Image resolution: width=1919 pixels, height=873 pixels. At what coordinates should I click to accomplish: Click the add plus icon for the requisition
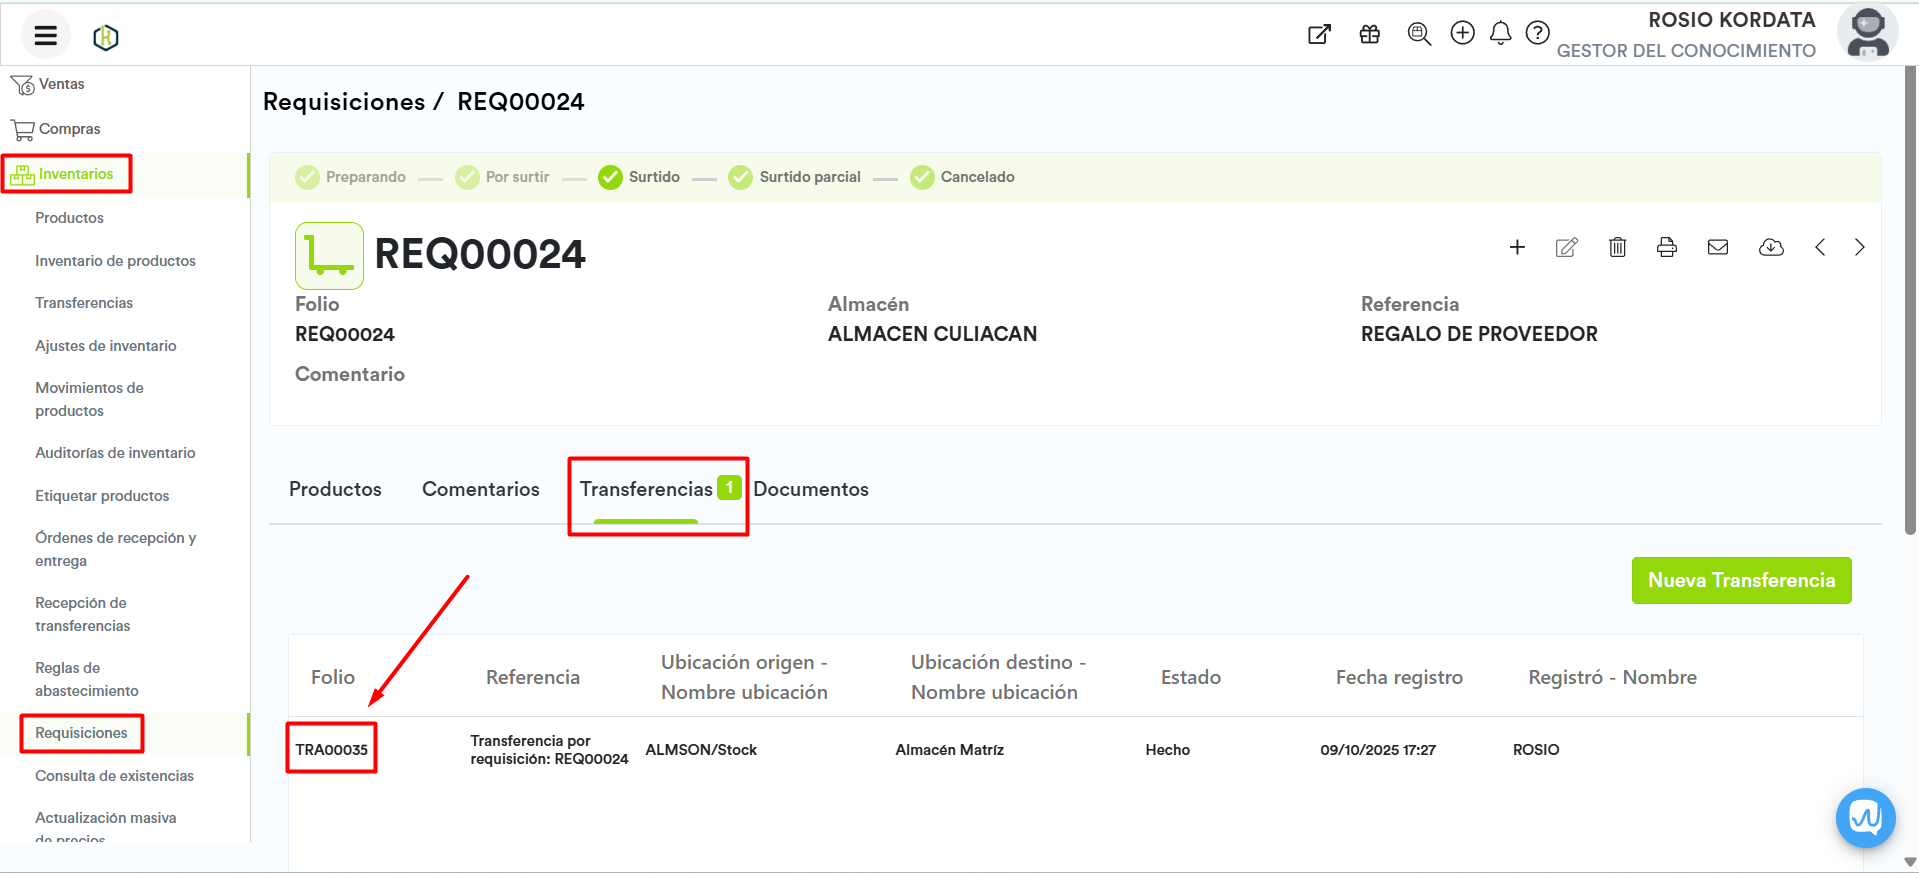click(1517, 247)
